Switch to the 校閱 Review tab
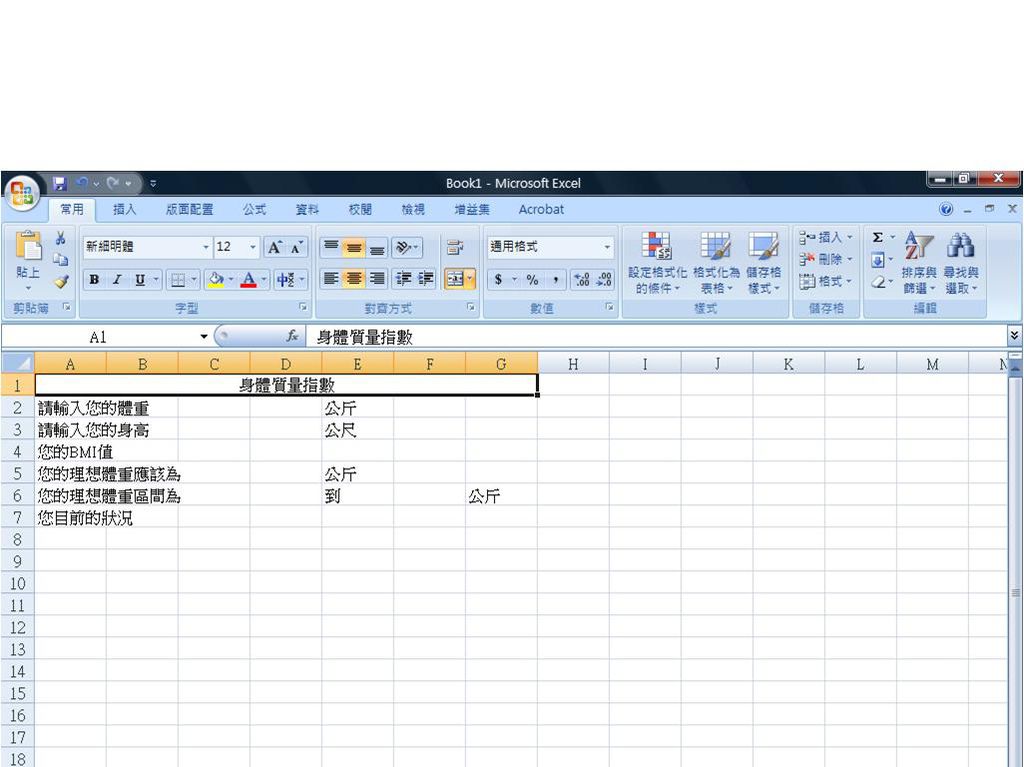The width and height of the screenshot is (1024, 767). (x=360, y=209)
